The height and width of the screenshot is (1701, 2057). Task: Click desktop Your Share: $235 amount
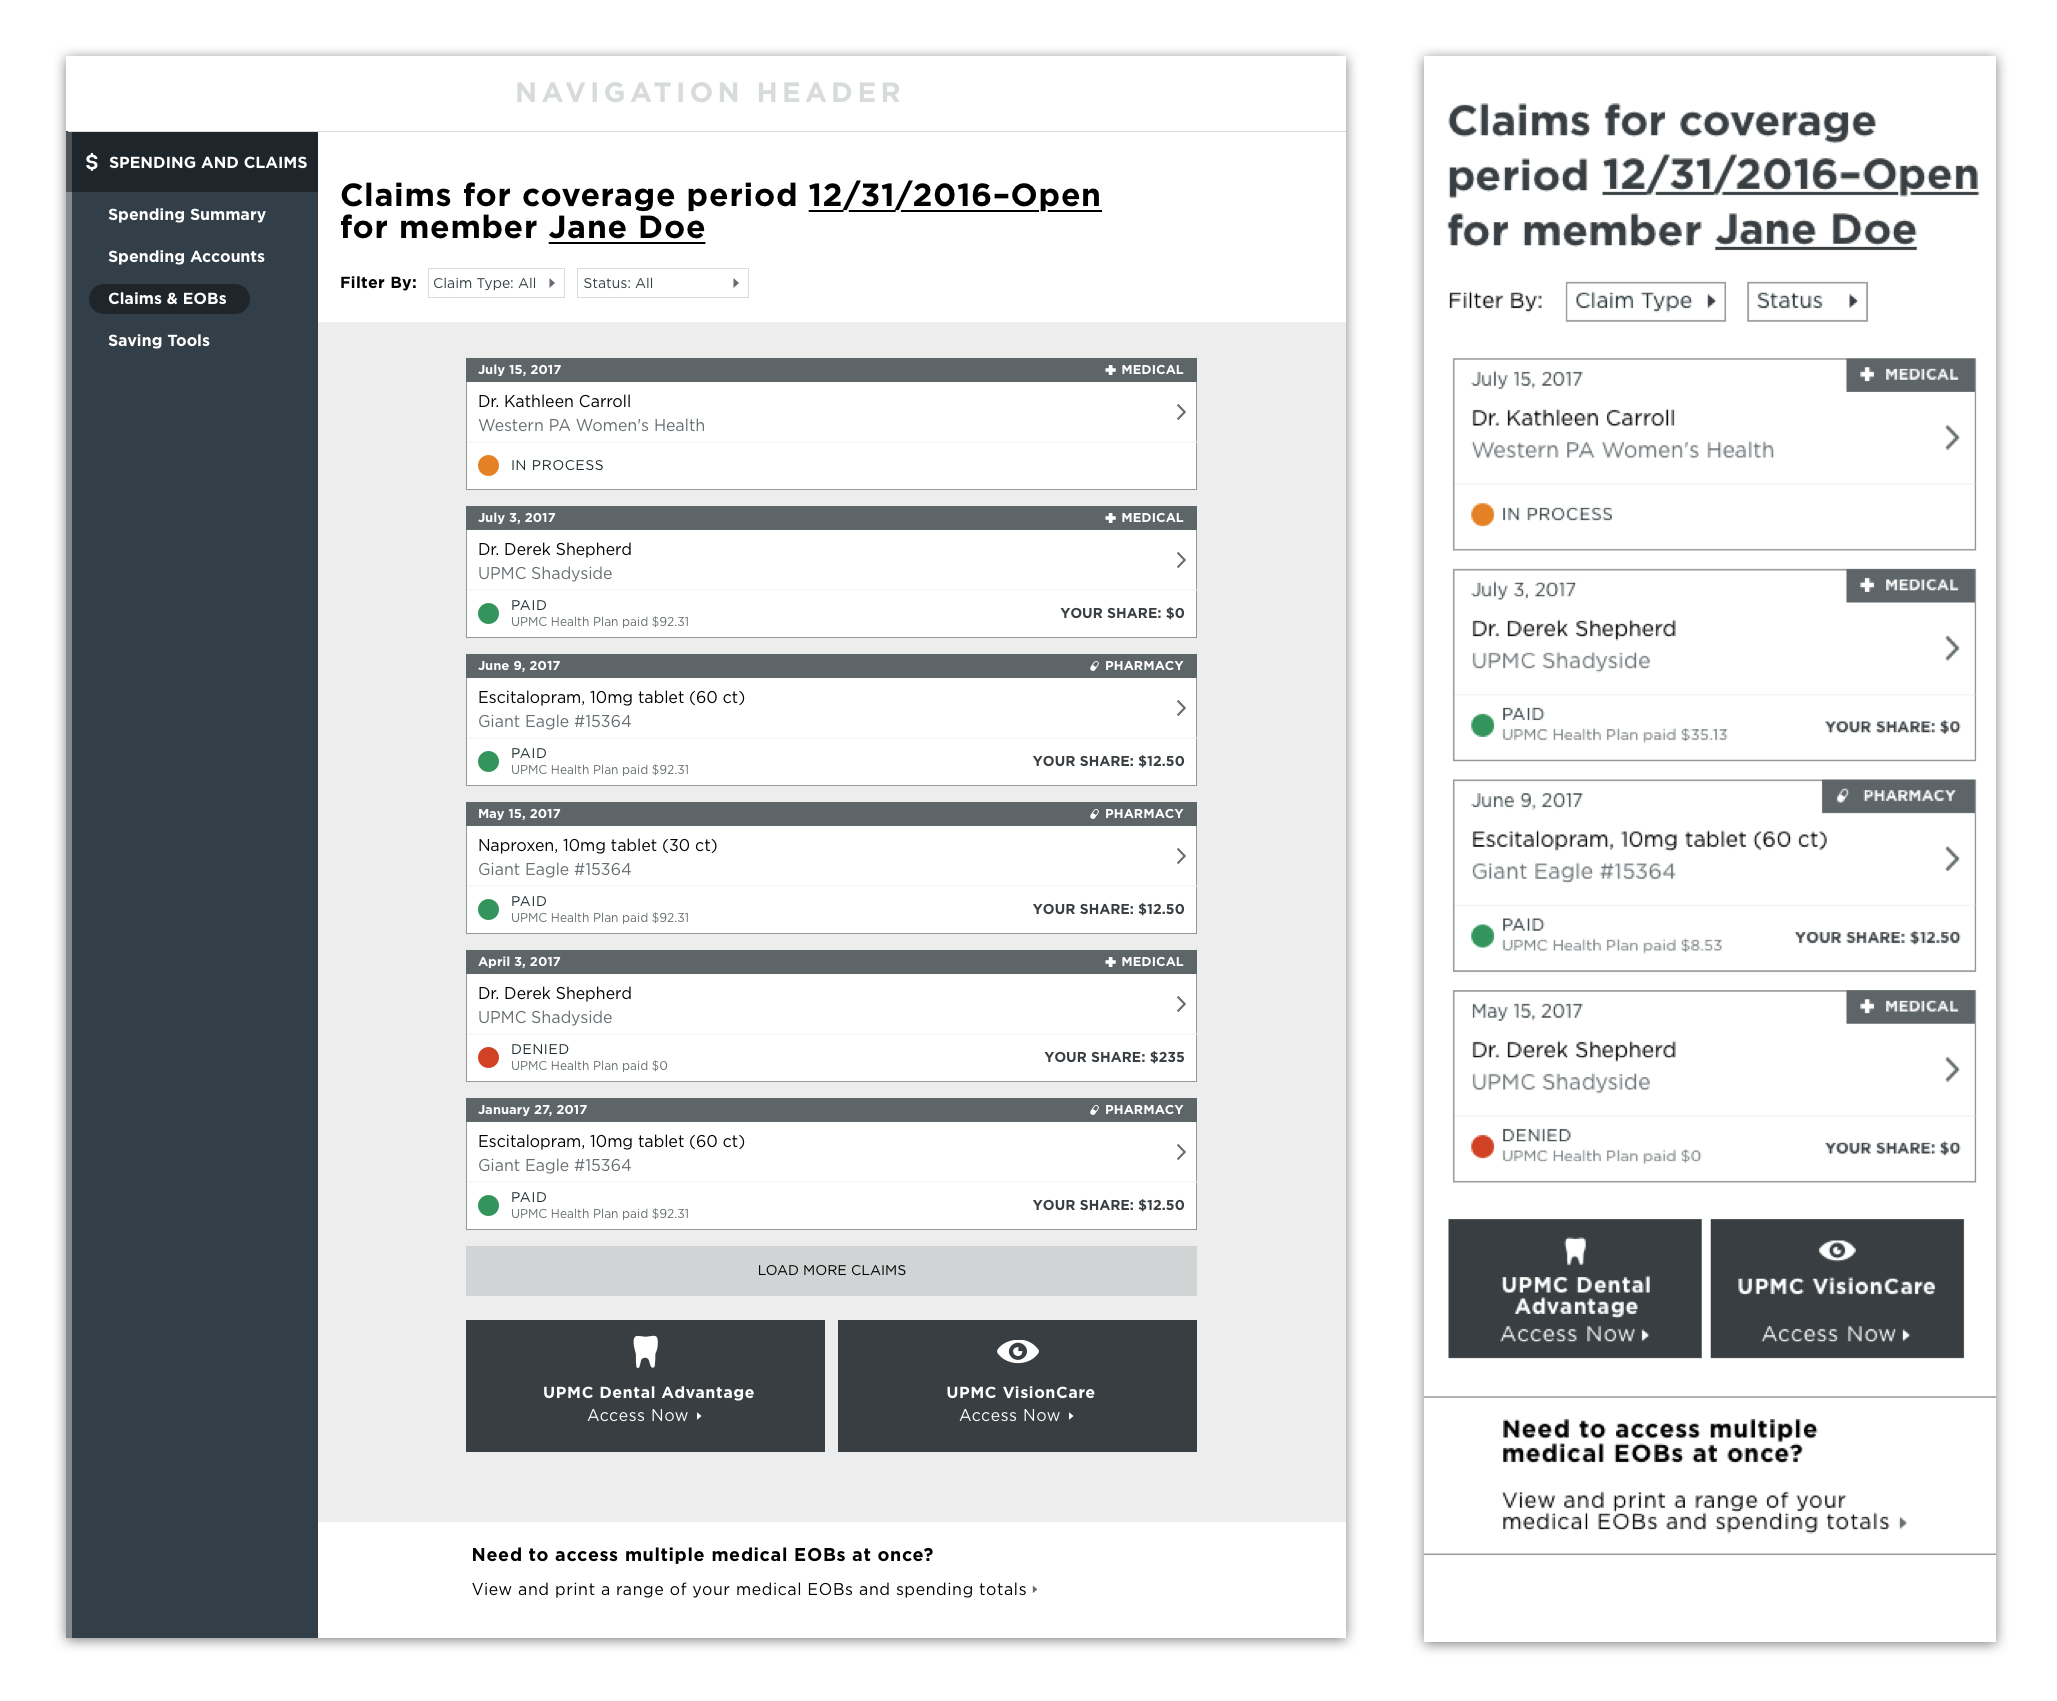click(x=1114, y=1057)
